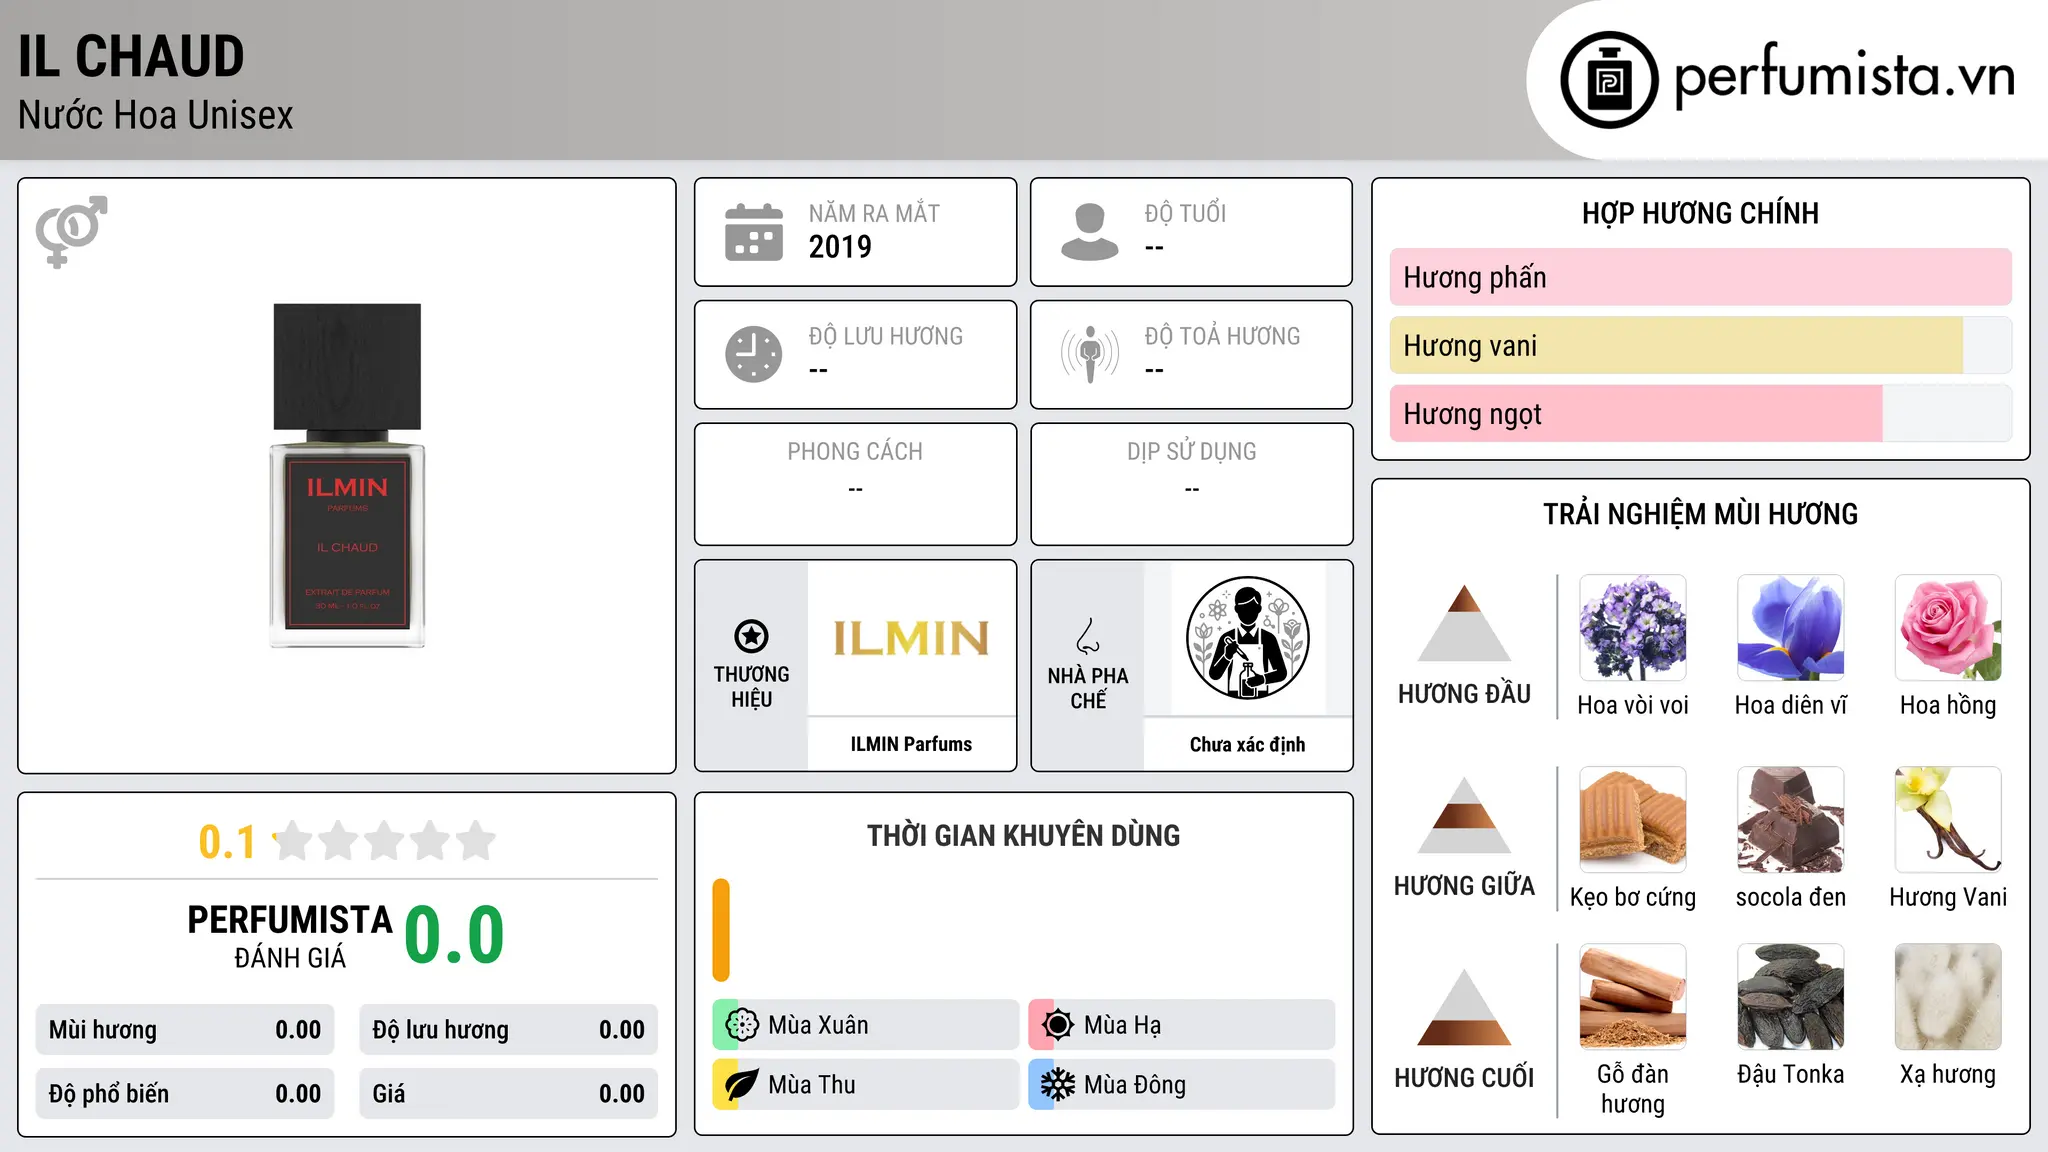
Task: Click the orange recommended-time bar
Action: [x=721, y=930]
